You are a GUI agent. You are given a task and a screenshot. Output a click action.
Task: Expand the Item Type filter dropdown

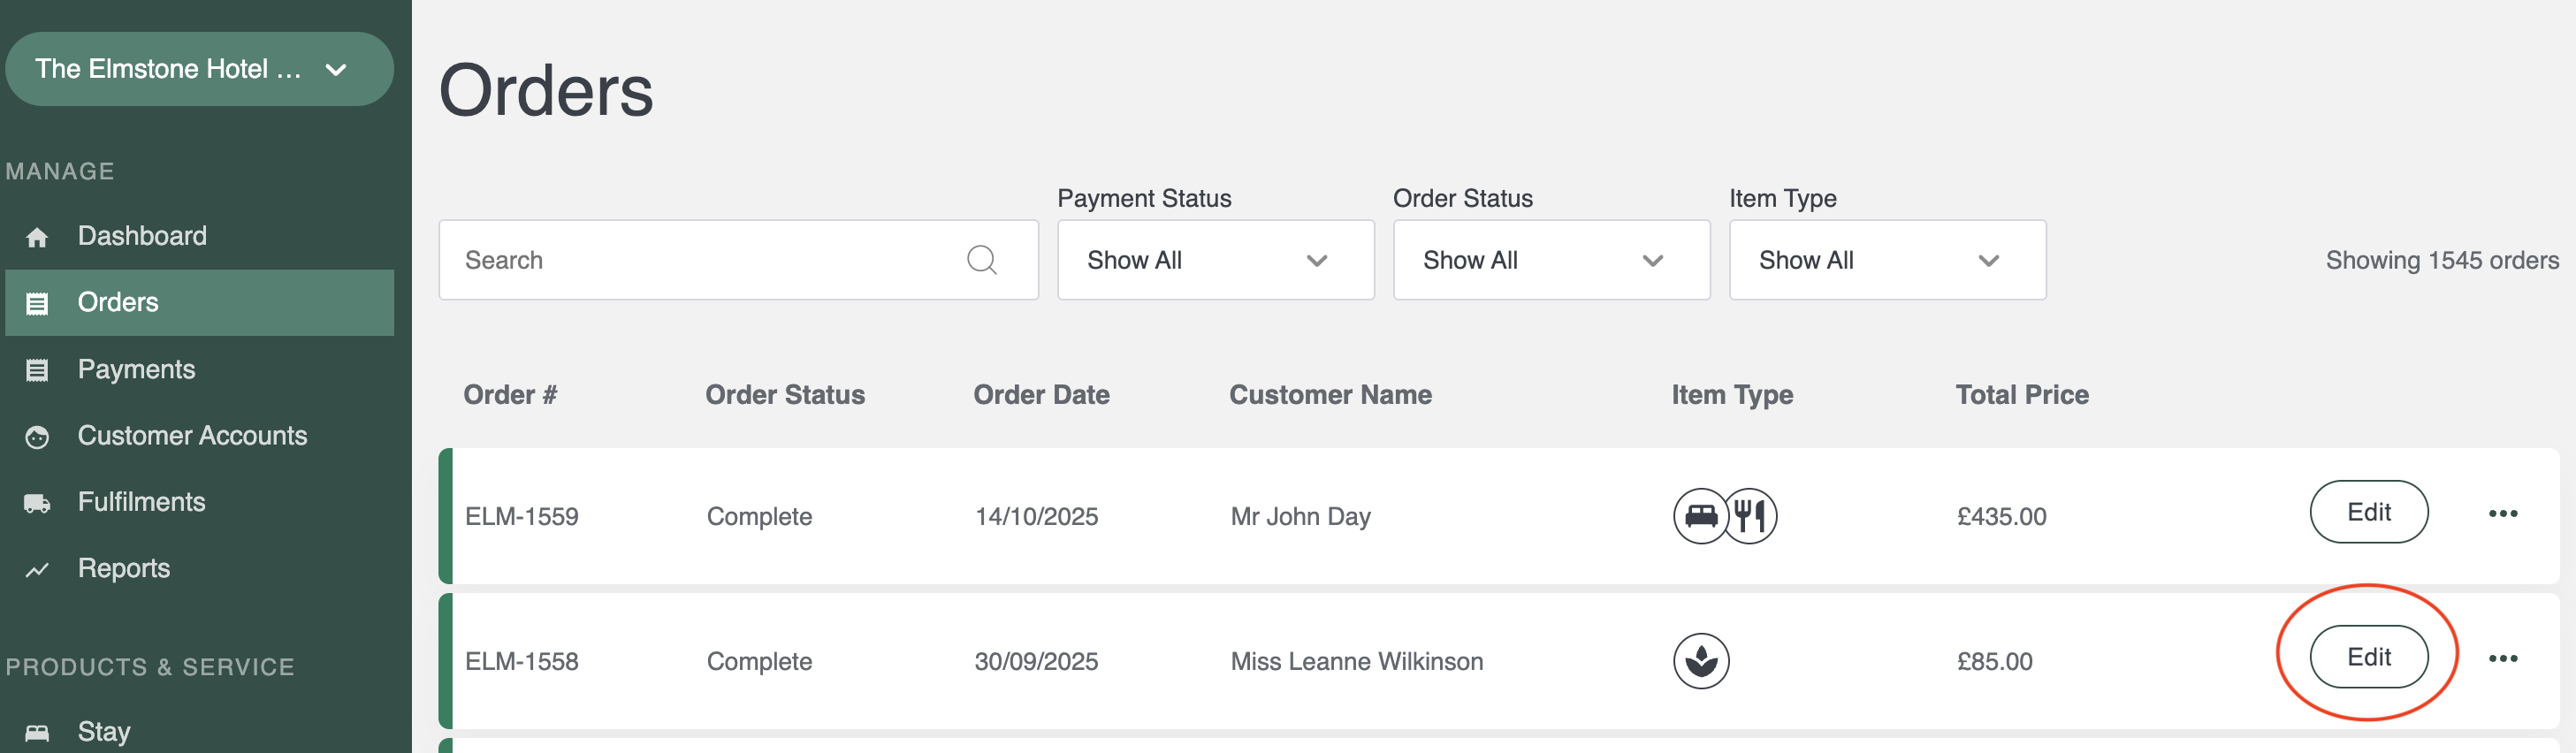tap(1887, 260)
